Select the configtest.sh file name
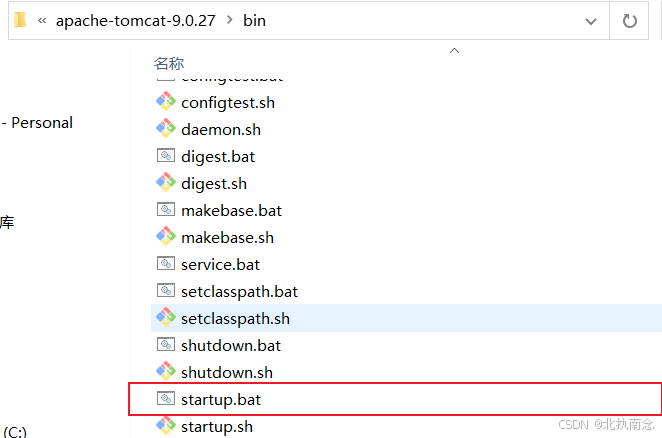662x438 pixels. pos(228,103)
